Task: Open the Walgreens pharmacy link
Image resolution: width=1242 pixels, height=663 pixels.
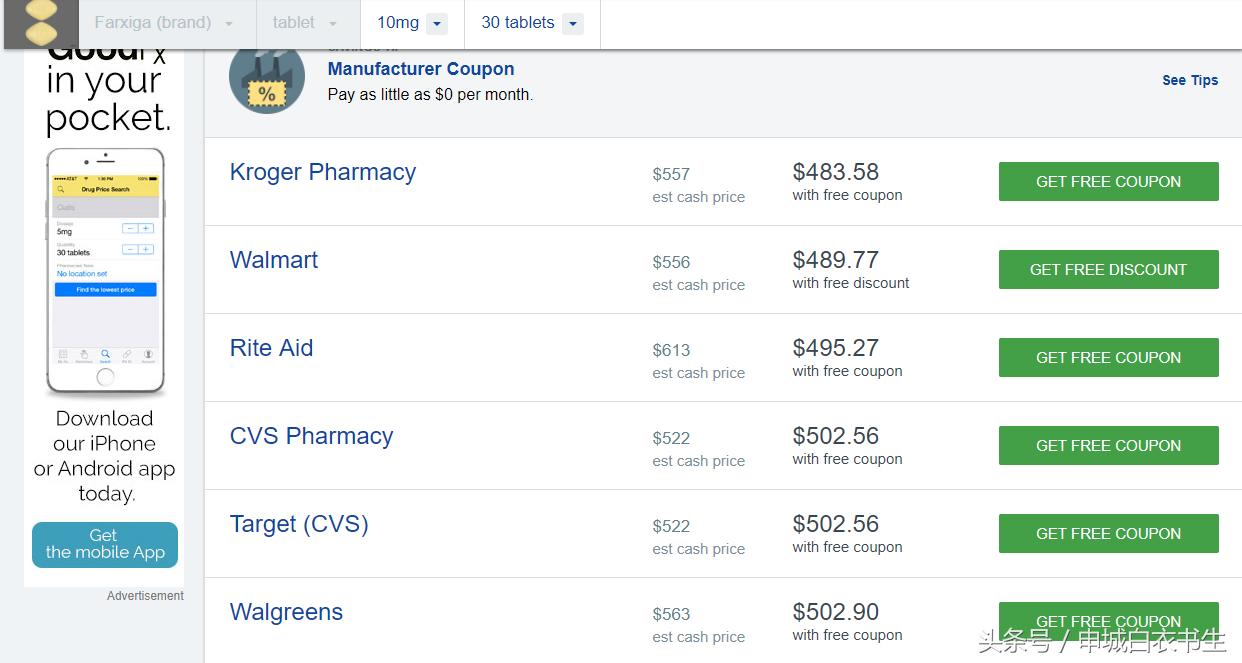Action: pos(286,612)
